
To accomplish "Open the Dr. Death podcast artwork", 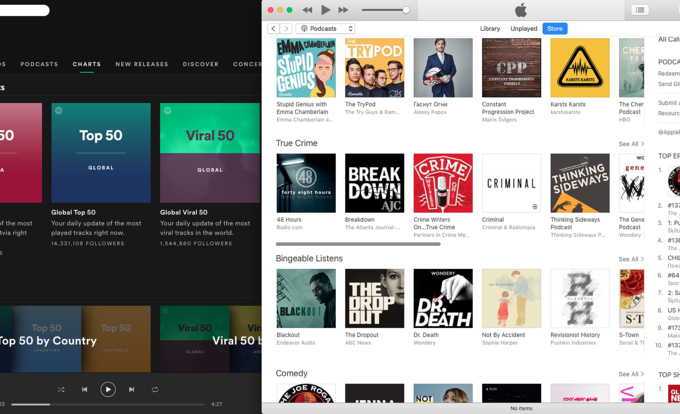I will click(443, 298).
